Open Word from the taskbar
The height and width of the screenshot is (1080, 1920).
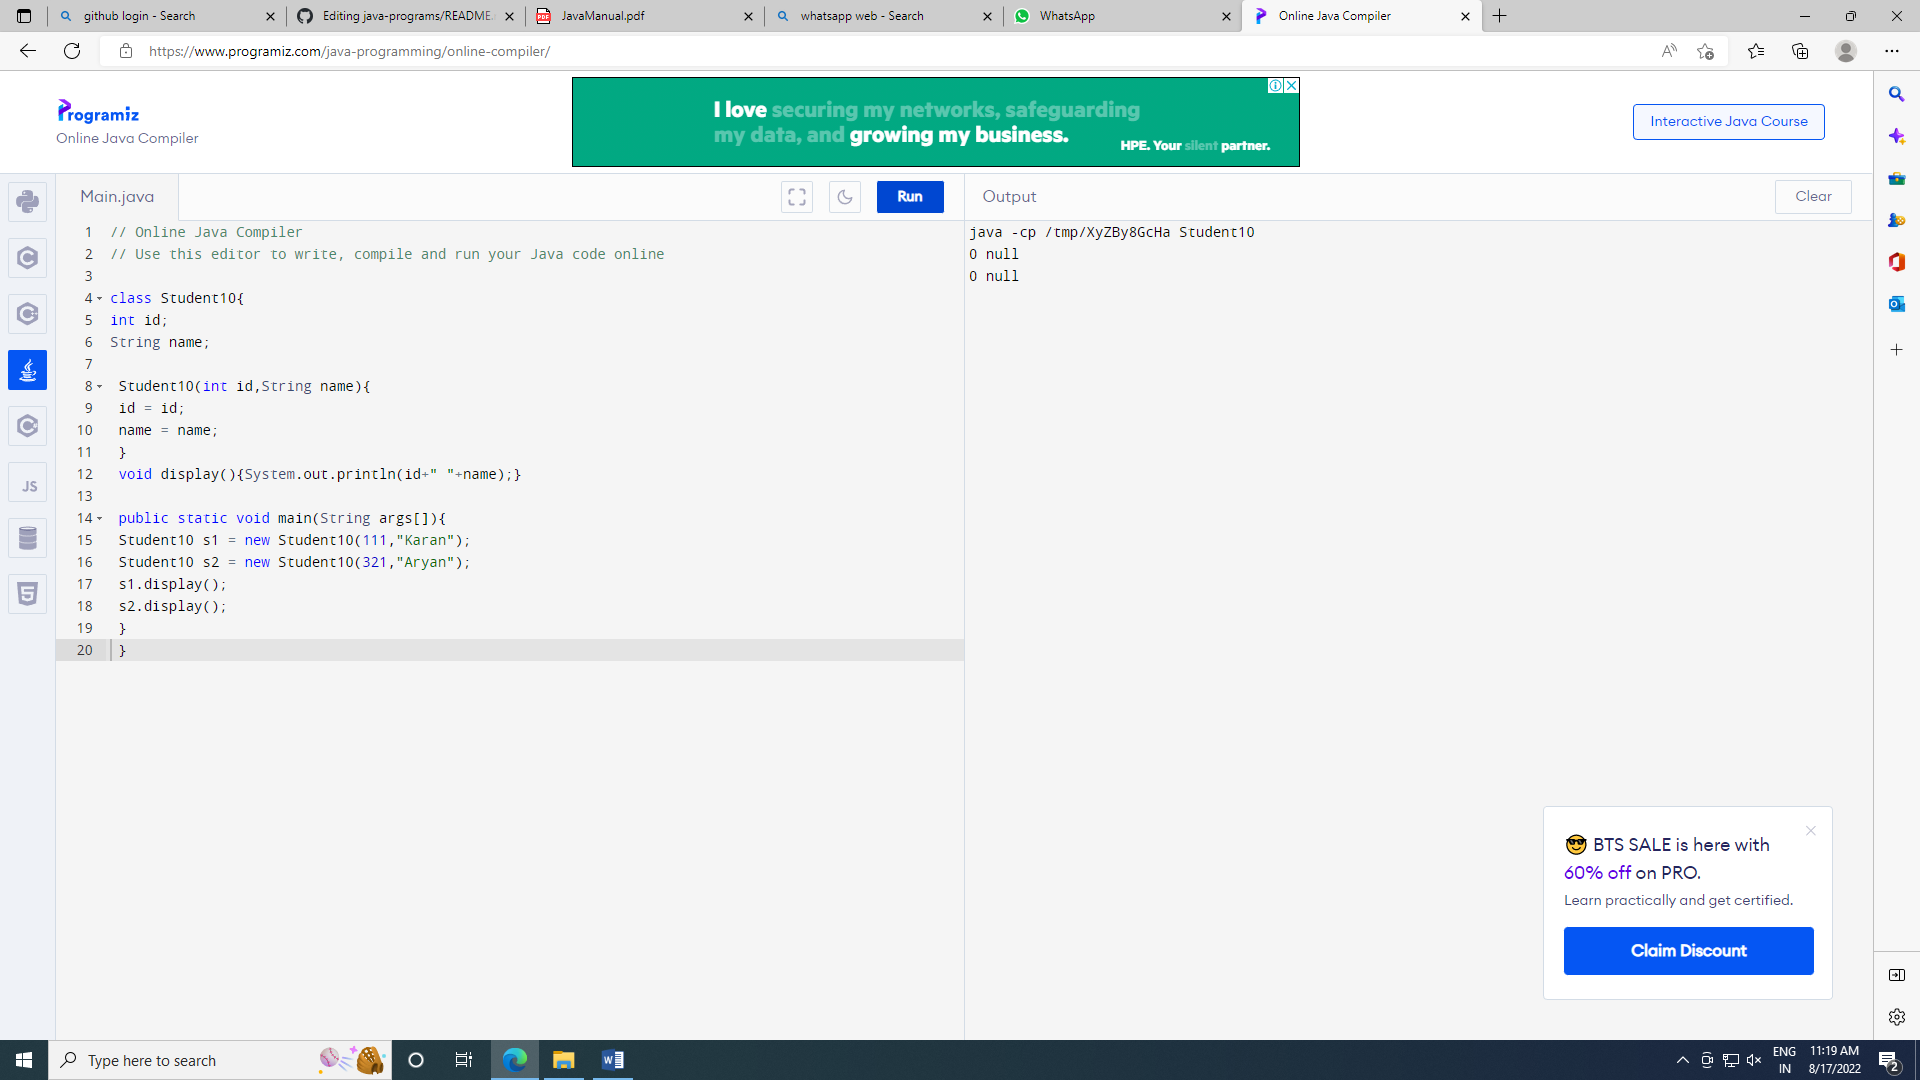tap(613, 1060)
